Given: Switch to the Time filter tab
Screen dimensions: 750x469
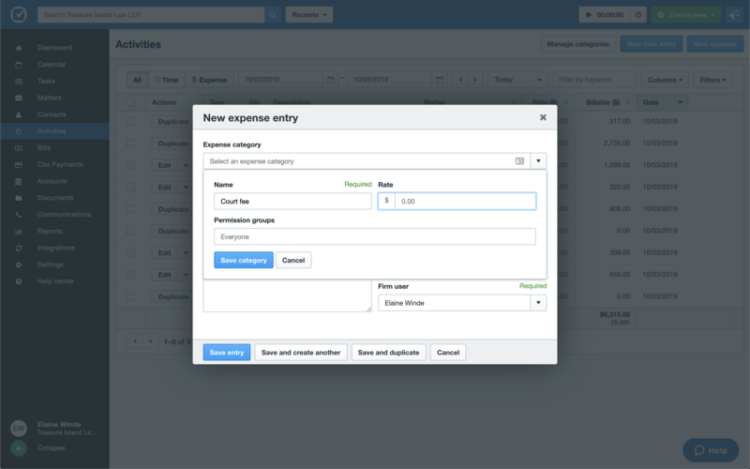Looking at the screenshot, I should tap(167, 79).
